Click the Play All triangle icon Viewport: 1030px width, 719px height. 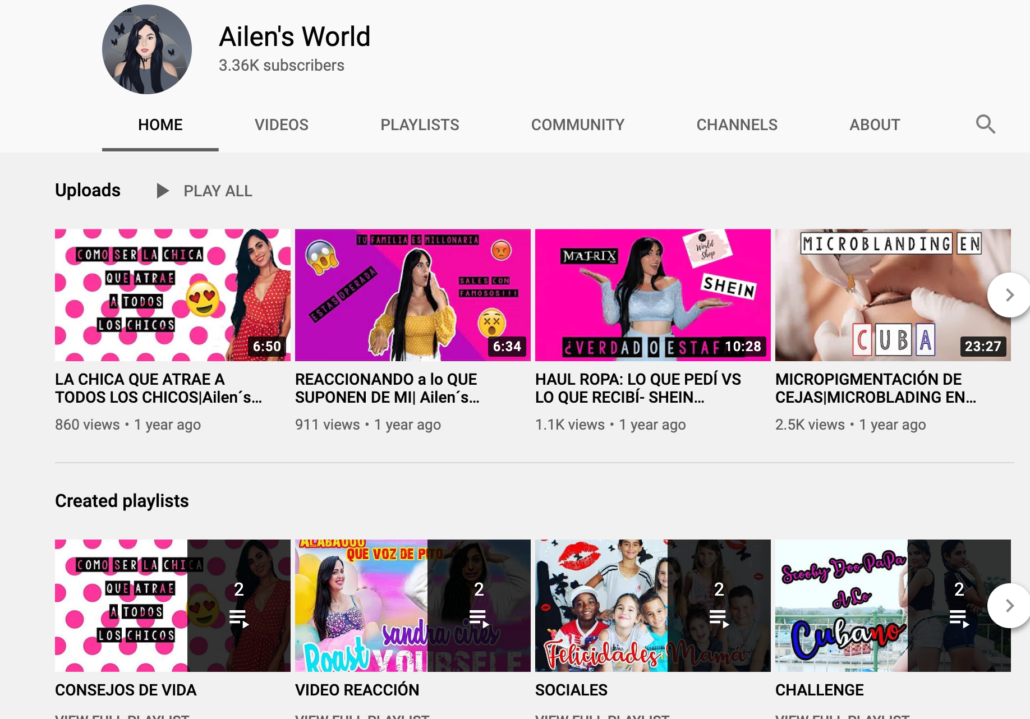point(162,191)
